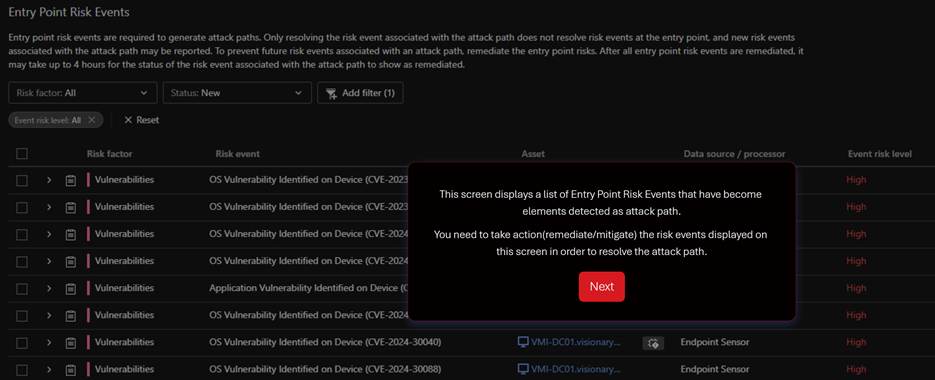Sort by the Event risk level header
Image resolution: width=935 pixels, height=380 pixels.
pos(880,154)
